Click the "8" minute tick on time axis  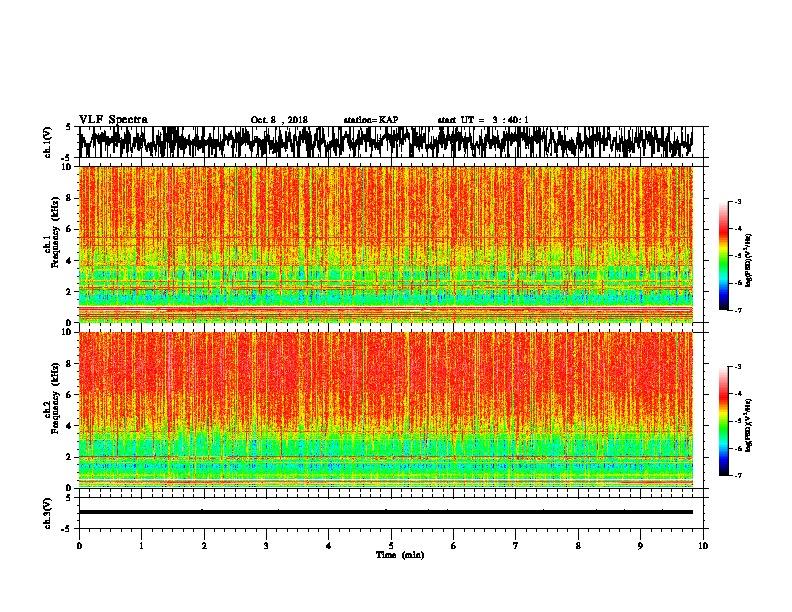coord(578,546)
